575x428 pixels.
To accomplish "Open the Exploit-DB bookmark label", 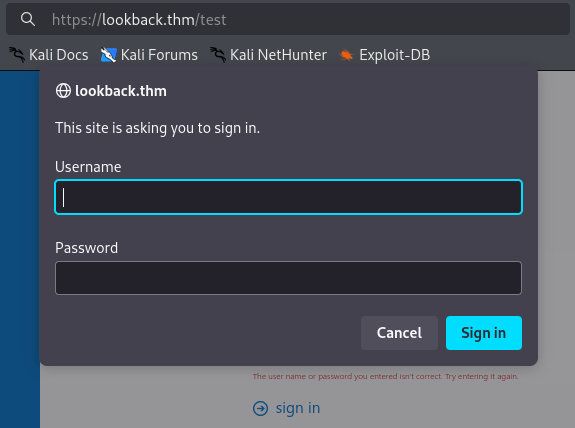I will point(395,55).
